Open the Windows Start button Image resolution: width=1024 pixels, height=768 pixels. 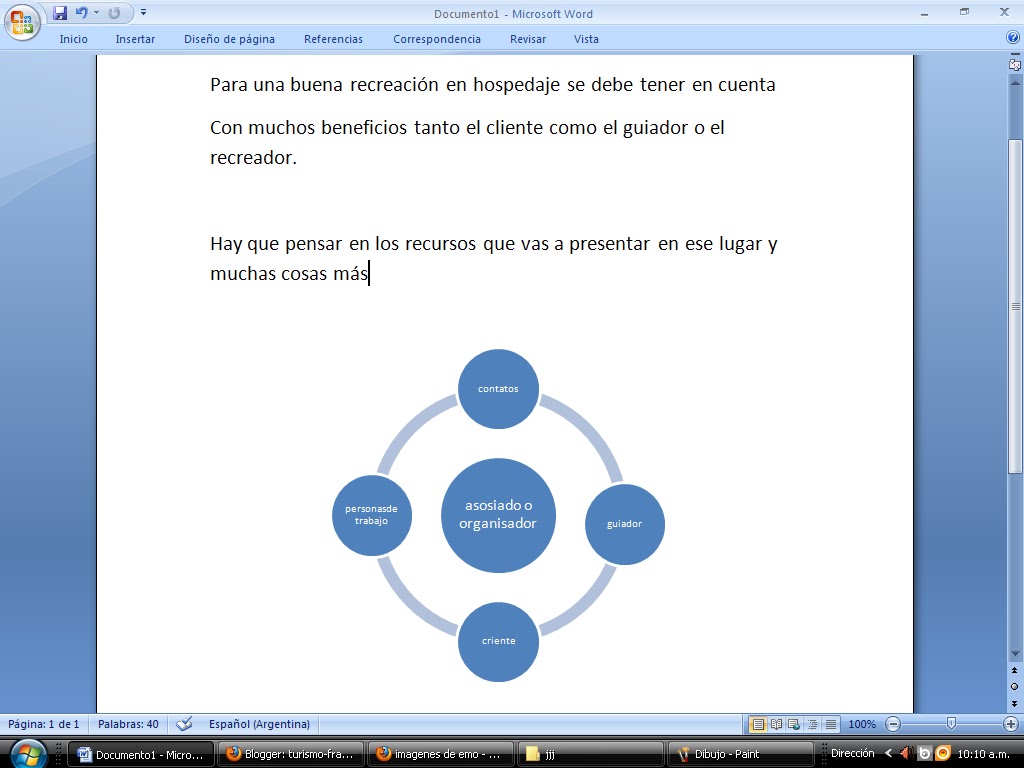coord(27,754)
